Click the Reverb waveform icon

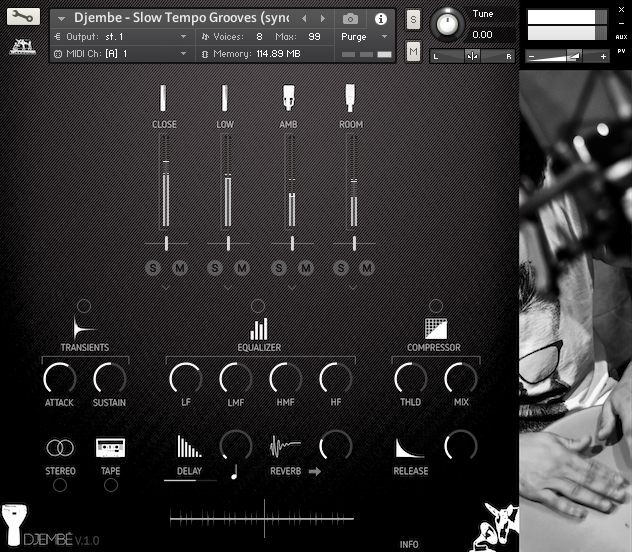(x=285, y=446)
